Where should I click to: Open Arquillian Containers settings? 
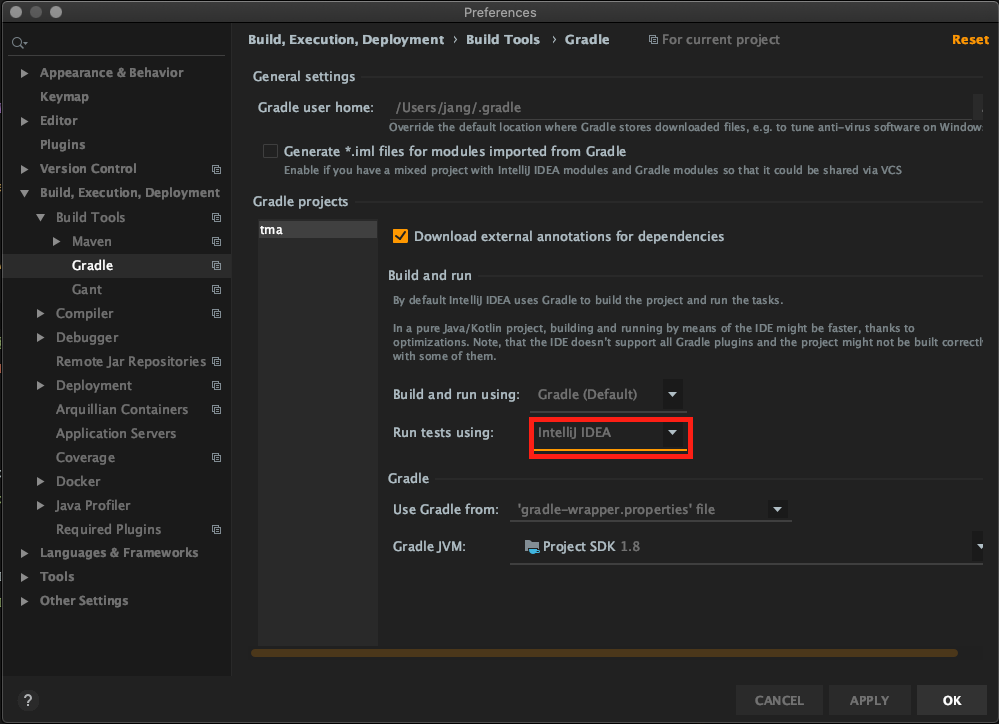122,410
